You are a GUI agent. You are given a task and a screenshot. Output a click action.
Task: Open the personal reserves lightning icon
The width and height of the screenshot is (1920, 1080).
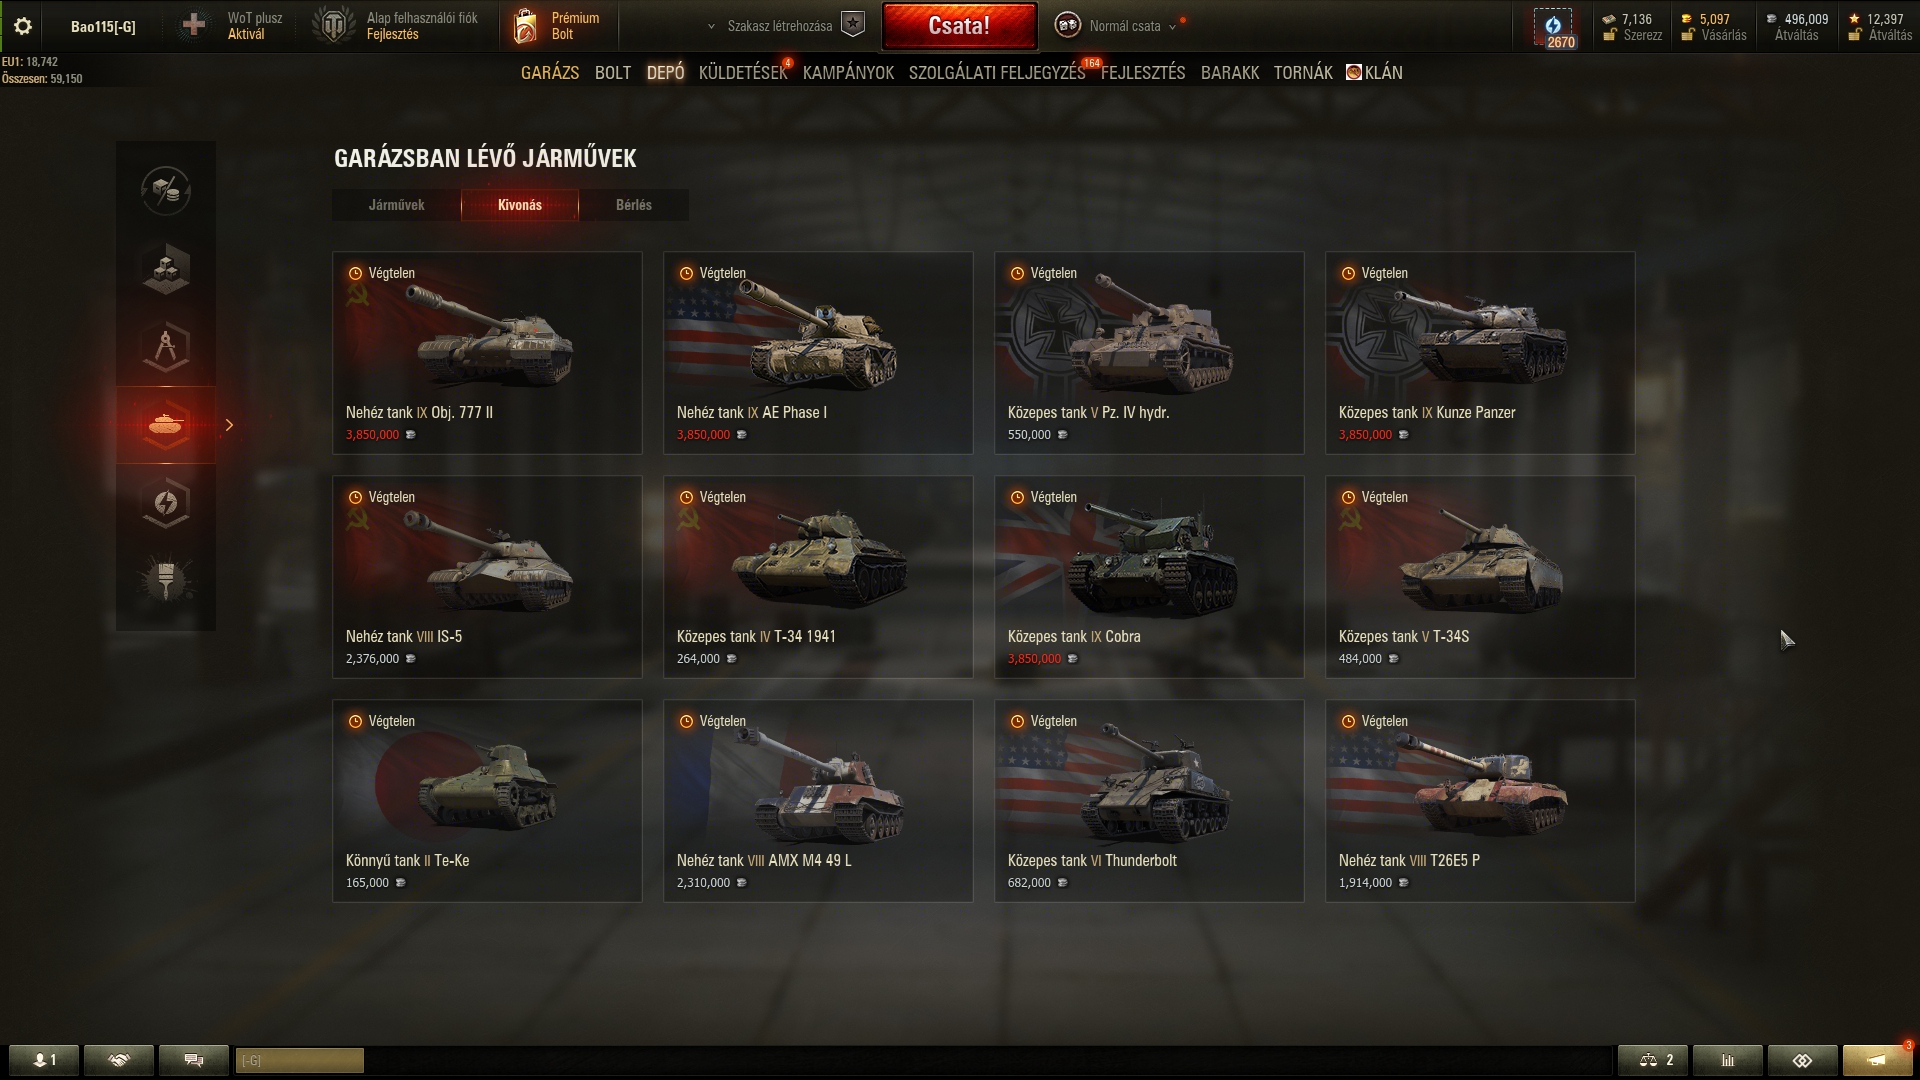tap(166, 503)
